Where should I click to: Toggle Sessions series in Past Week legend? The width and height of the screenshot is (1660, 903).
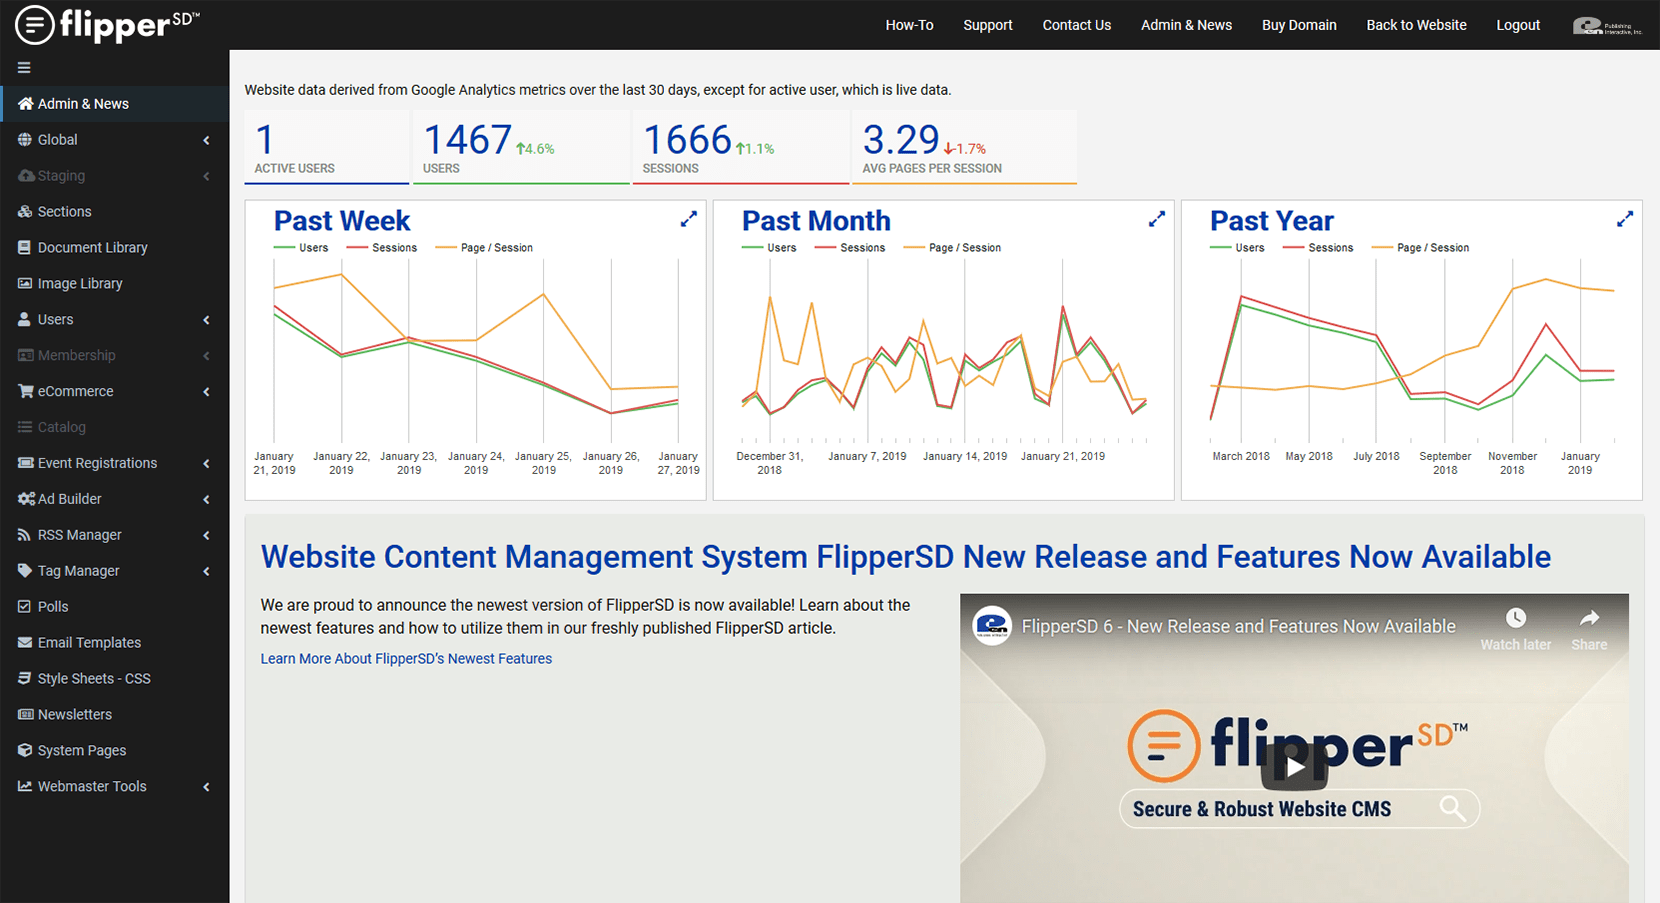click(382, 248)
